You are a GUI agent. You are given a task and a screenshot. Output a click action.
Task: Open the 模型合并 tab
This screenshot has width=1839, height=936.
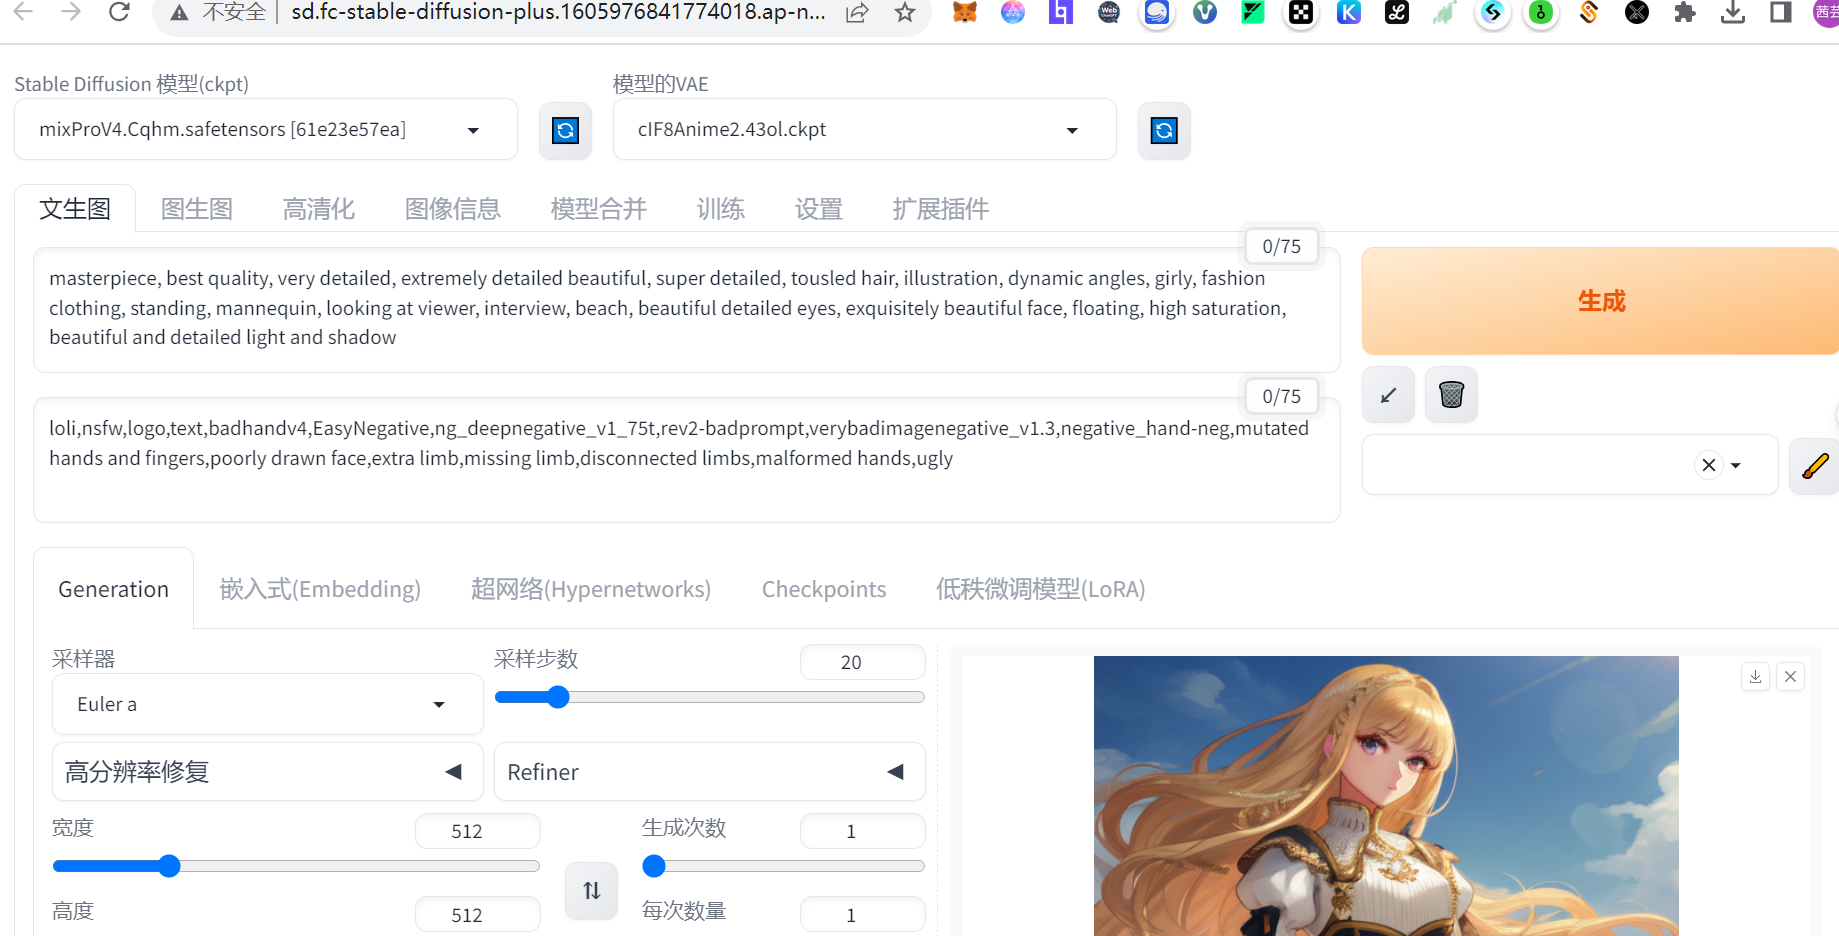coord(599,208)
